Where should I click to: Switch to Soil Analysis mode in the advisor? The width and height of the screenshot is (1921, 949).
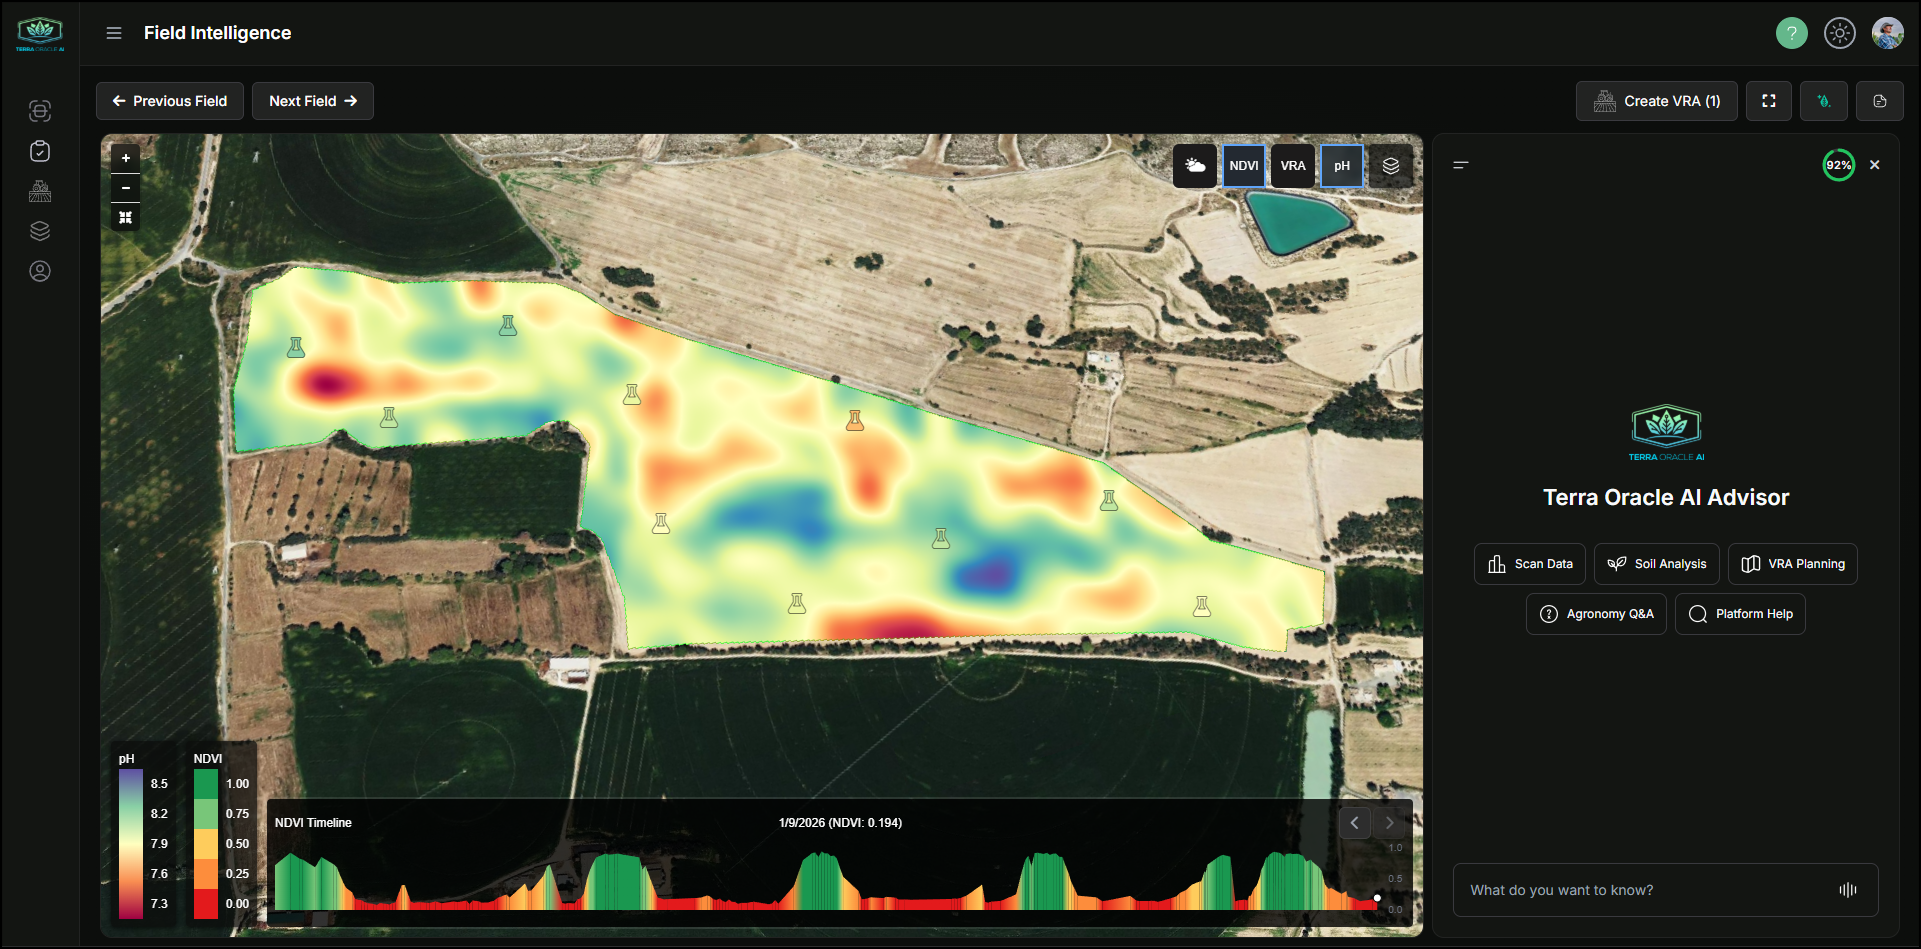pos(1656,563)
